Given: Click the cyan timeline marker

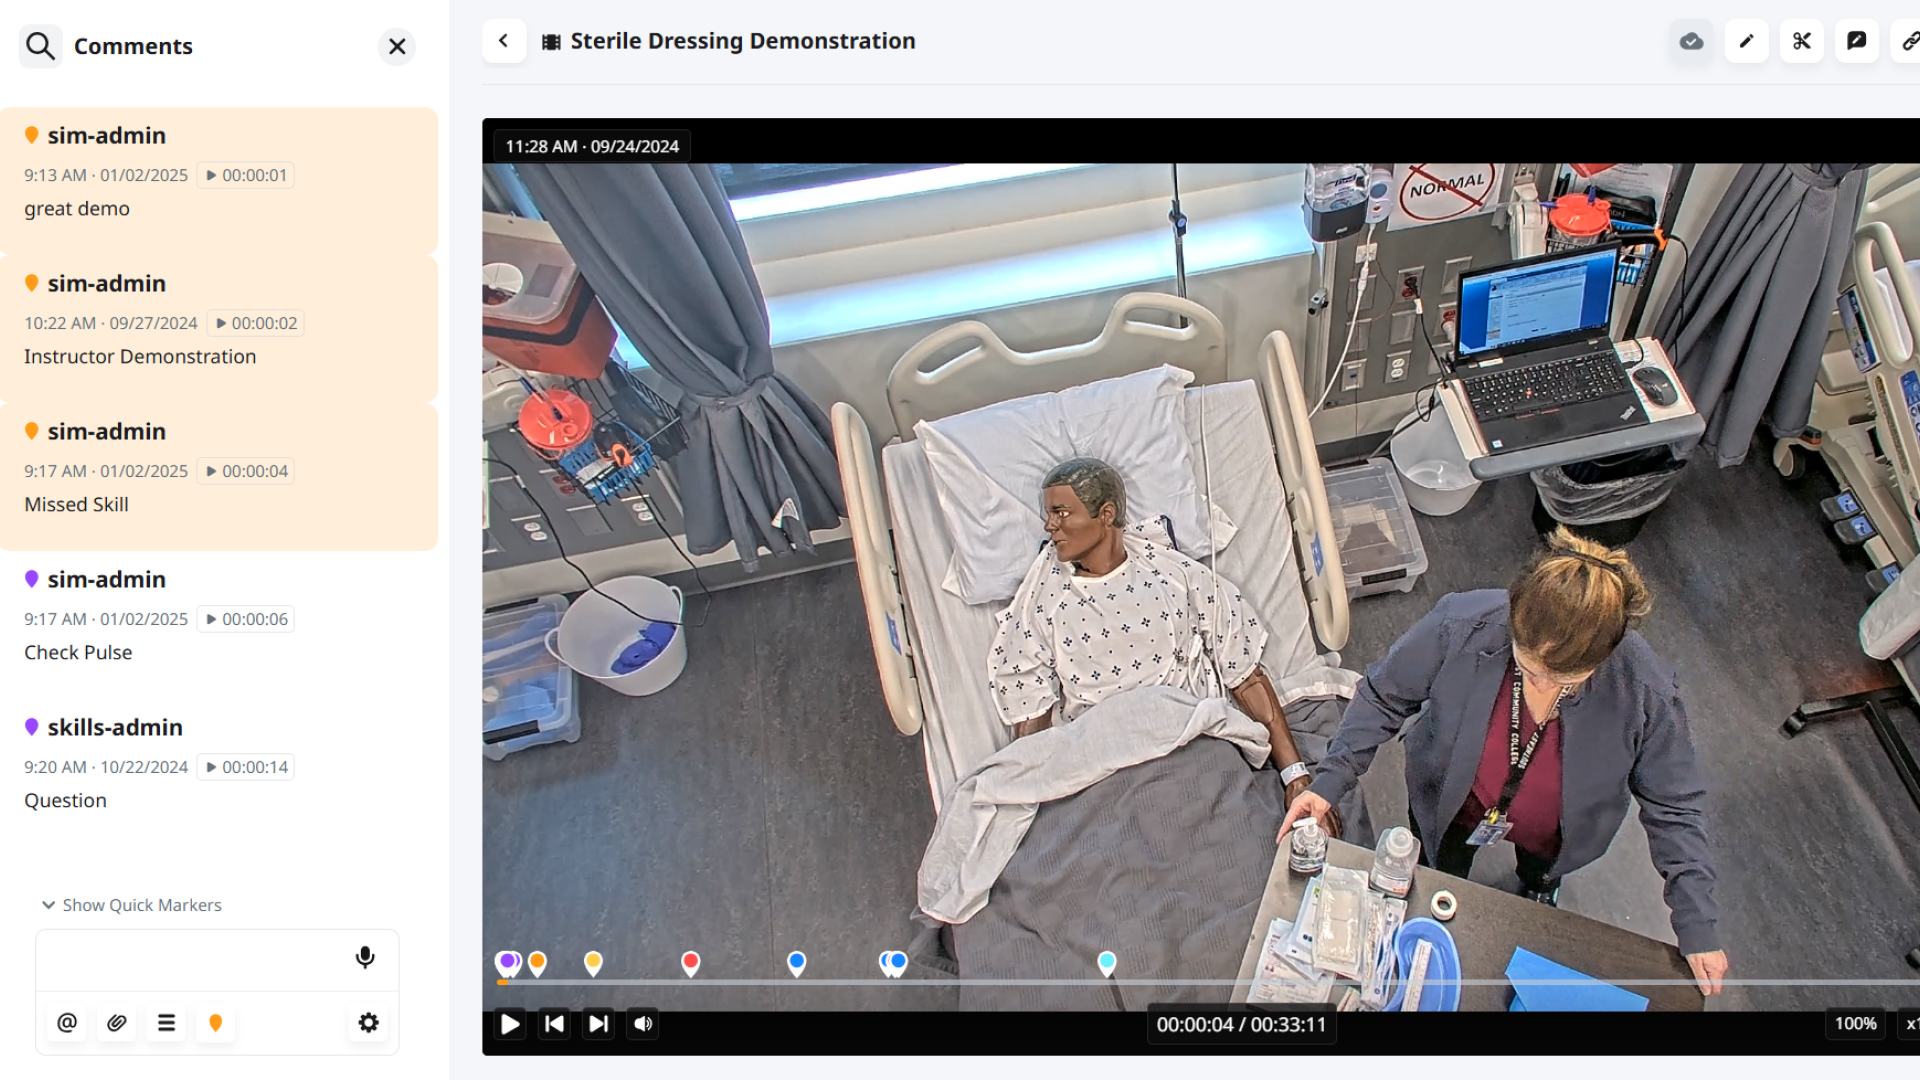Looking at the screenshot, I should (1106, 963).
